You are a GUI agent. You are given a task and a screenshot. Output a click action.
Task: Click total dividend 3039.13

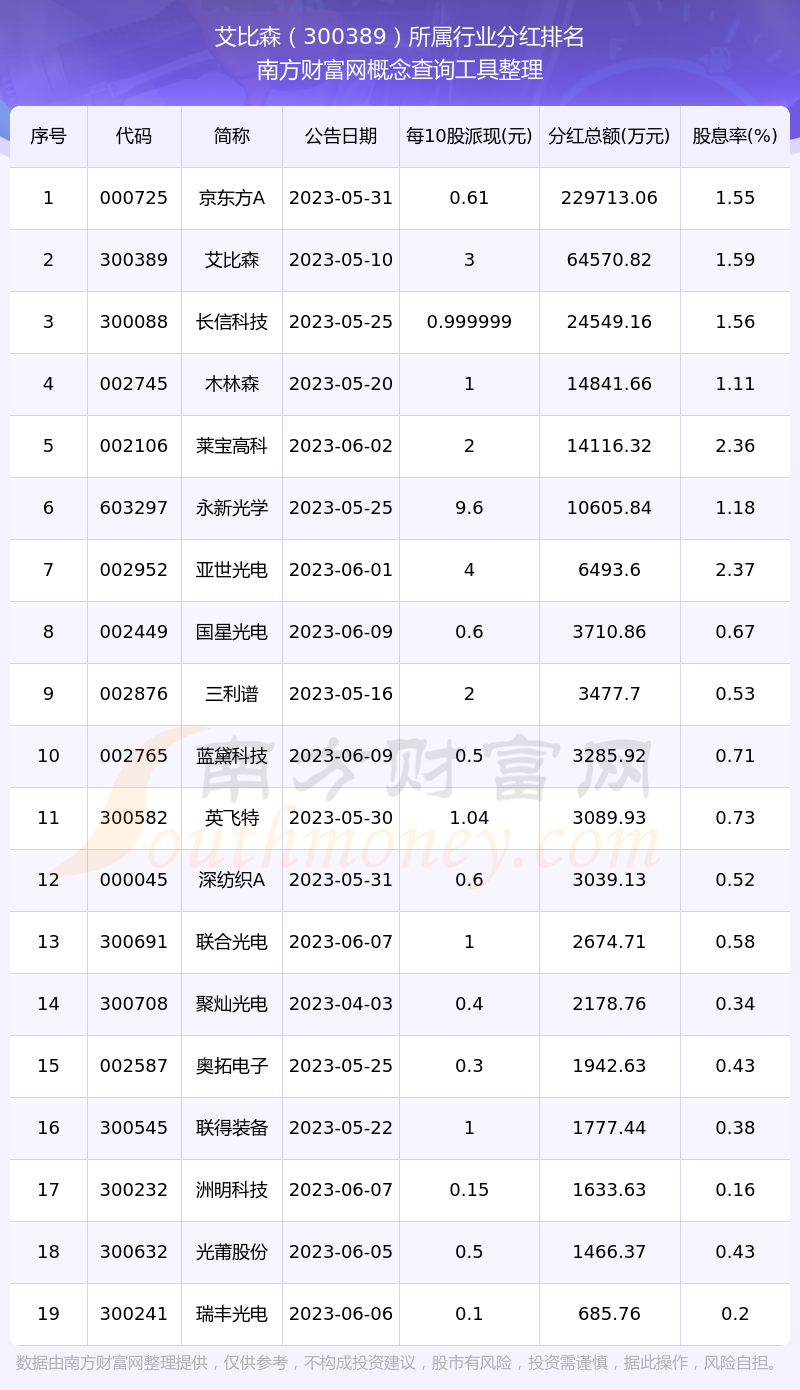click(x=610, y=880)
